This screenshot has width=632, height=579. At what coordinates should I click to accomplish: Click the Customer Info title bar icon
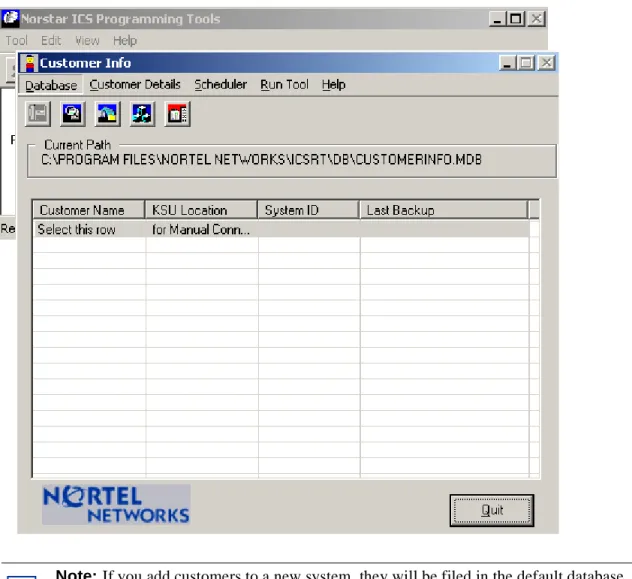coord(29,63)
